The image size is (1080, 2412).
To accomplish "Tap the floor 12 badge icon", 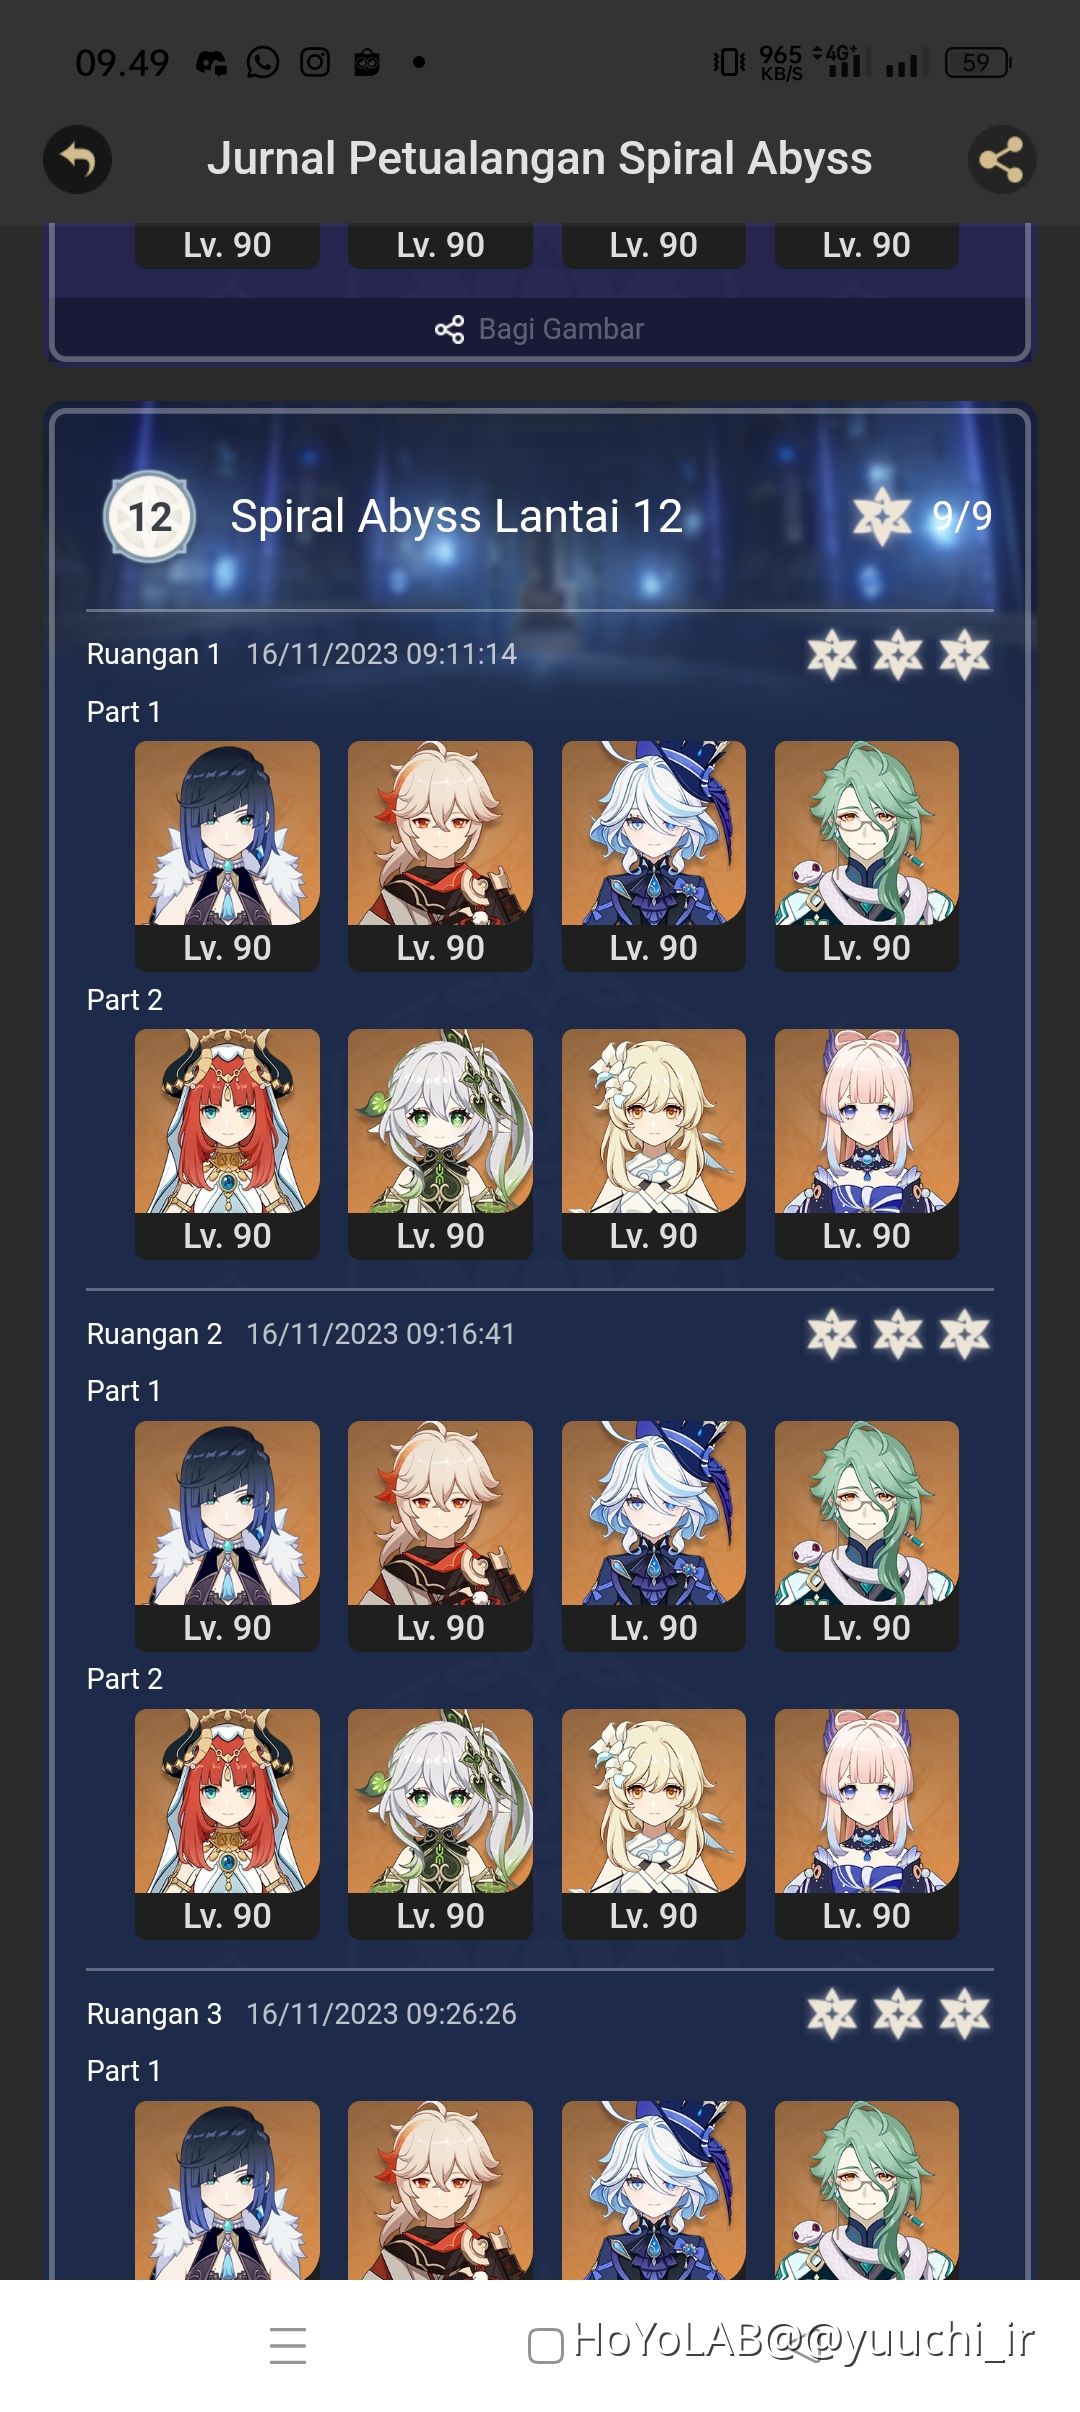I will coord(150,517).
